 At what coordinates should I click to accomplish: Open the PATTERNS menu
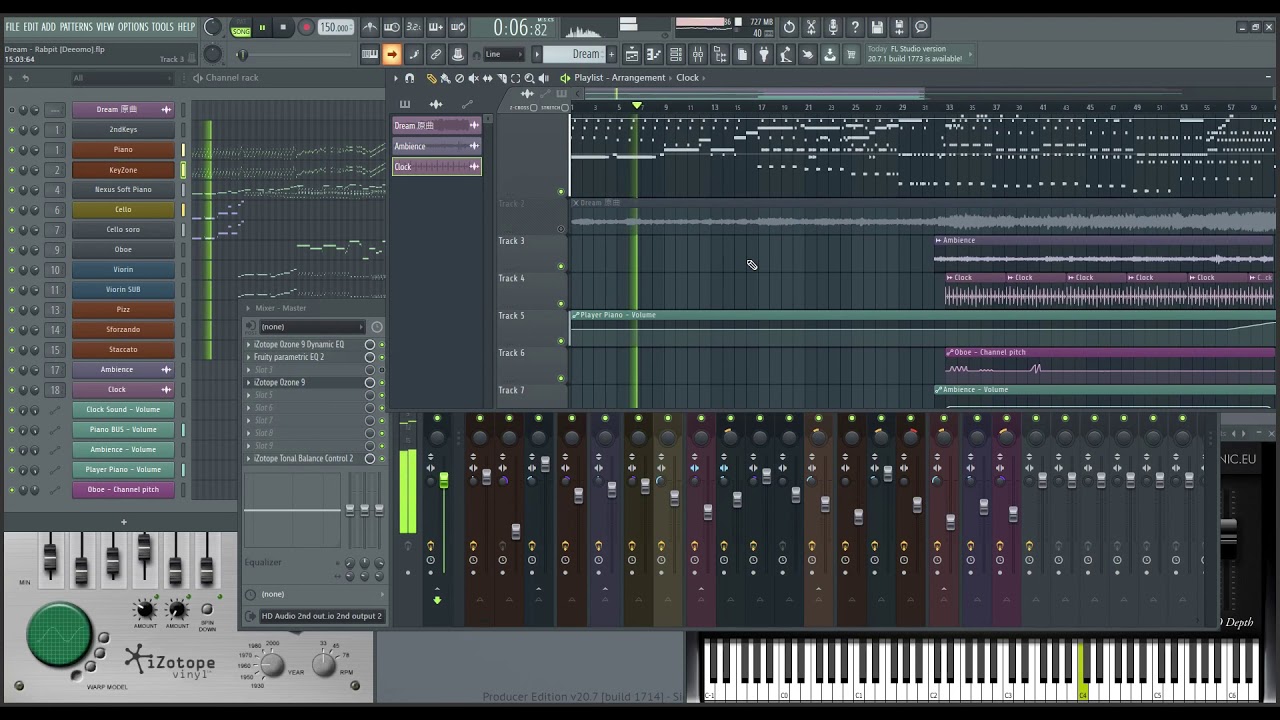pos(76,27)
